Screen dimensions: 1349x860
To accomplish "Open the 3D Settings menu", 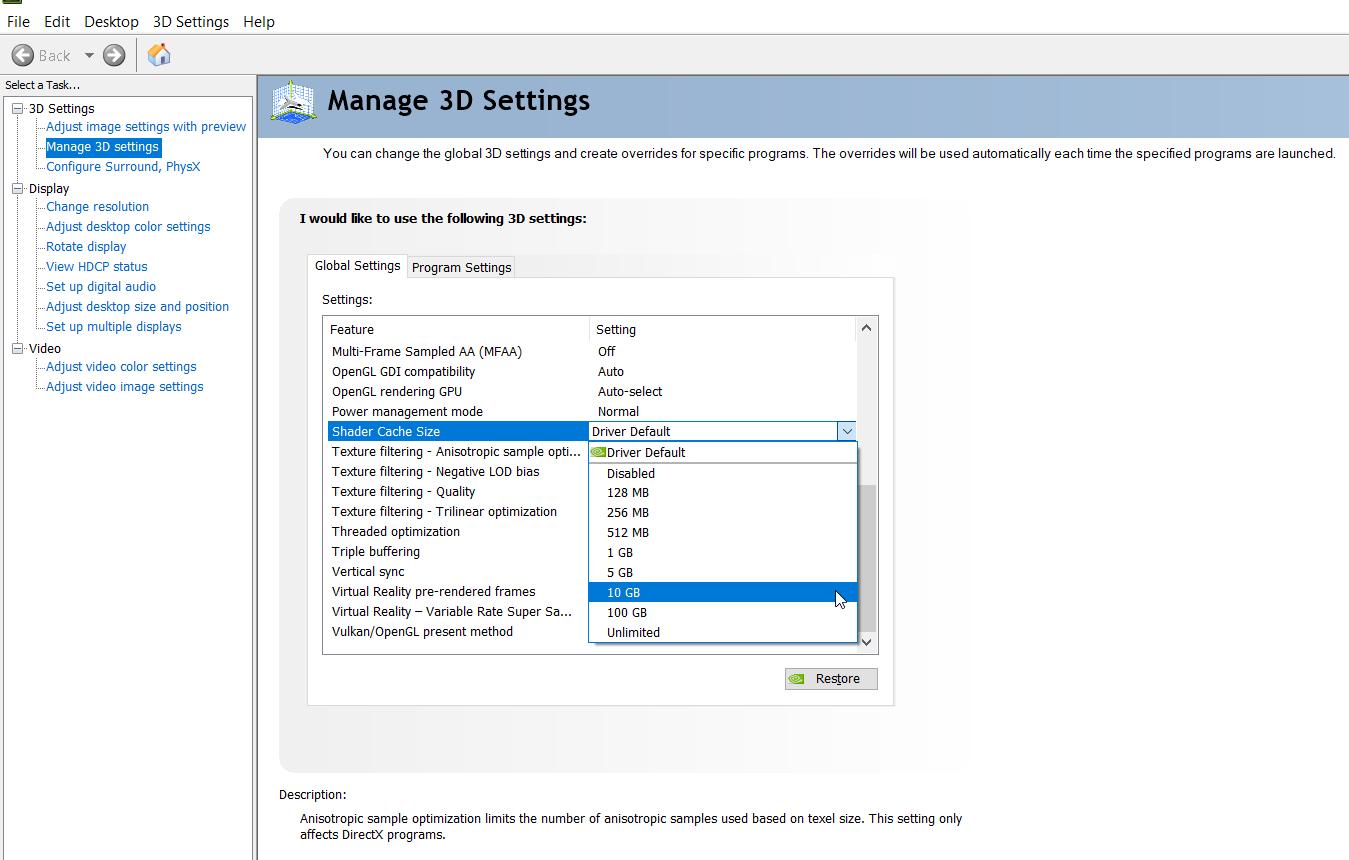I will (190, 21).
